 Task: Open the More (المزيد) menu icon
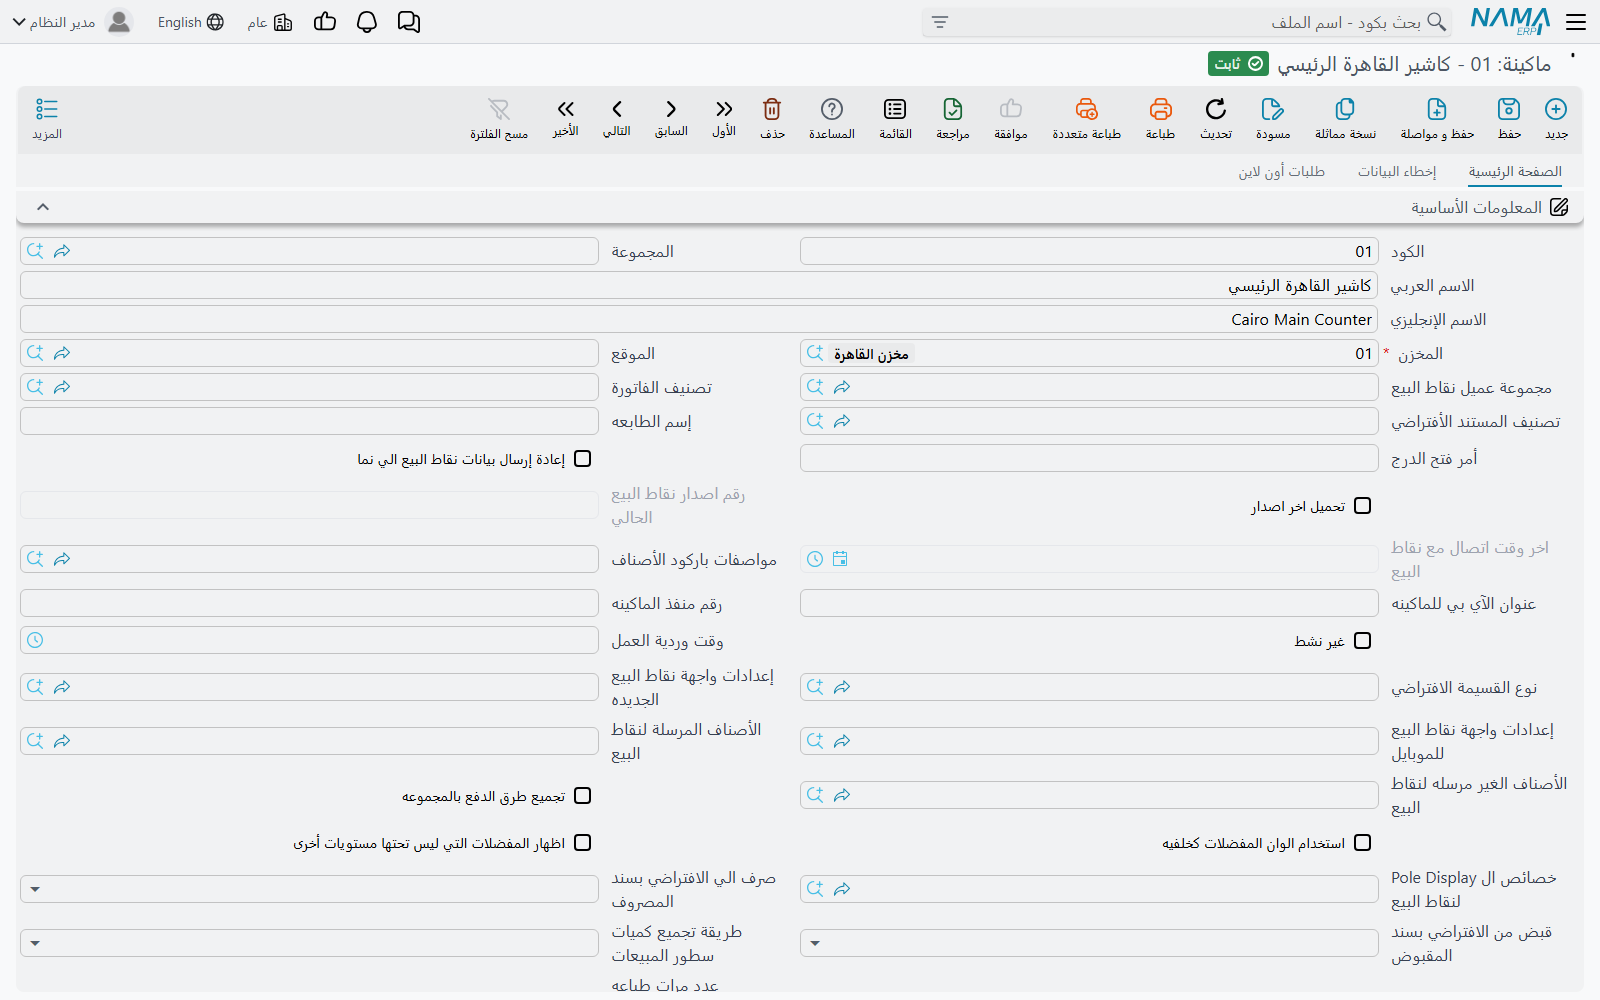pos(47,109)
